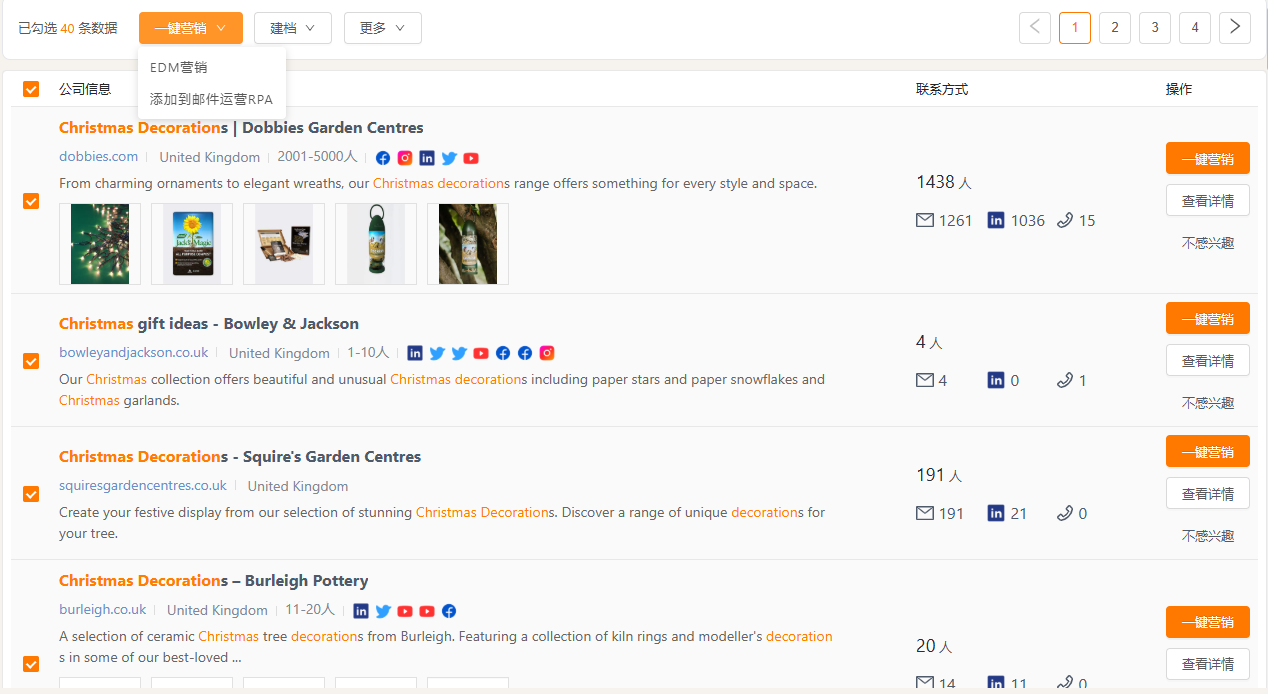1268x694 pixels.
Task: Open the burleigh.co.uk link
Action: click(103, 609)
